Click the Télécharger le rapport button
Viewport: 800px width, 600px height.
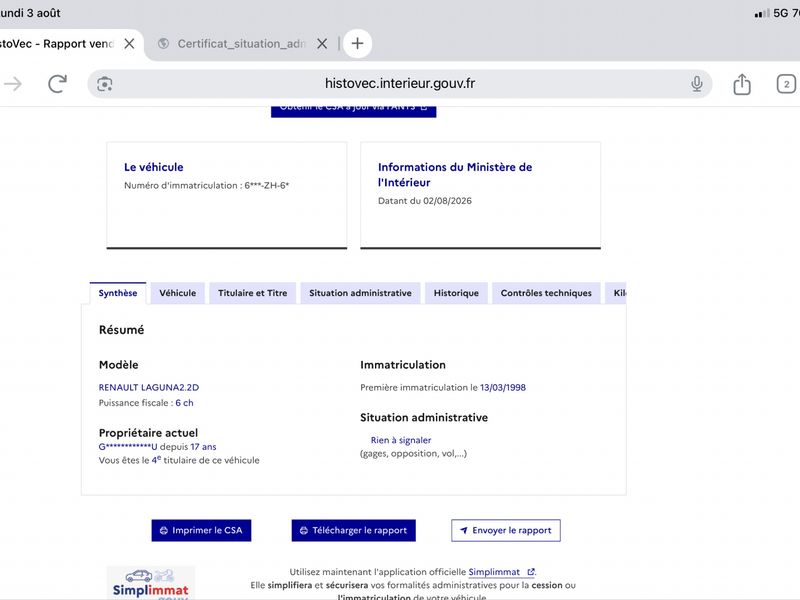coord(354,531)
